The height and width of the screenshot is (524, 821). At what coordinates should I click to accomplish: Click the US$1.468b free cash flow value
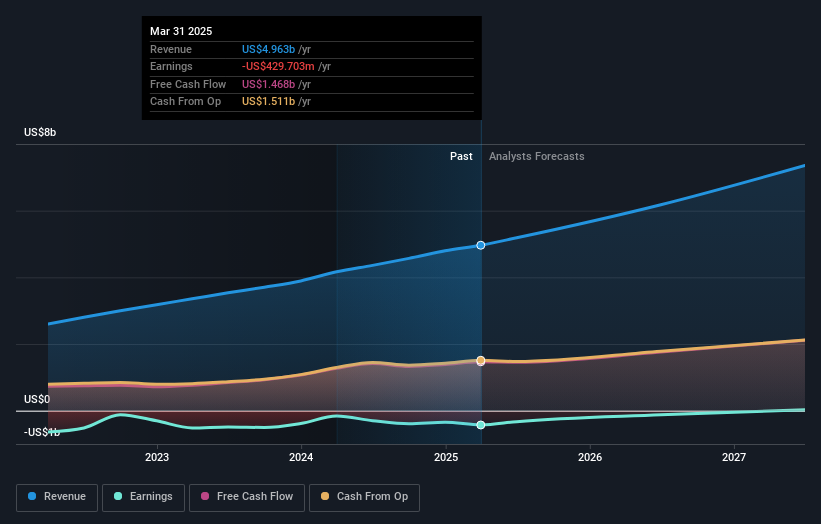pyautogui.click(x=269, y=84)
